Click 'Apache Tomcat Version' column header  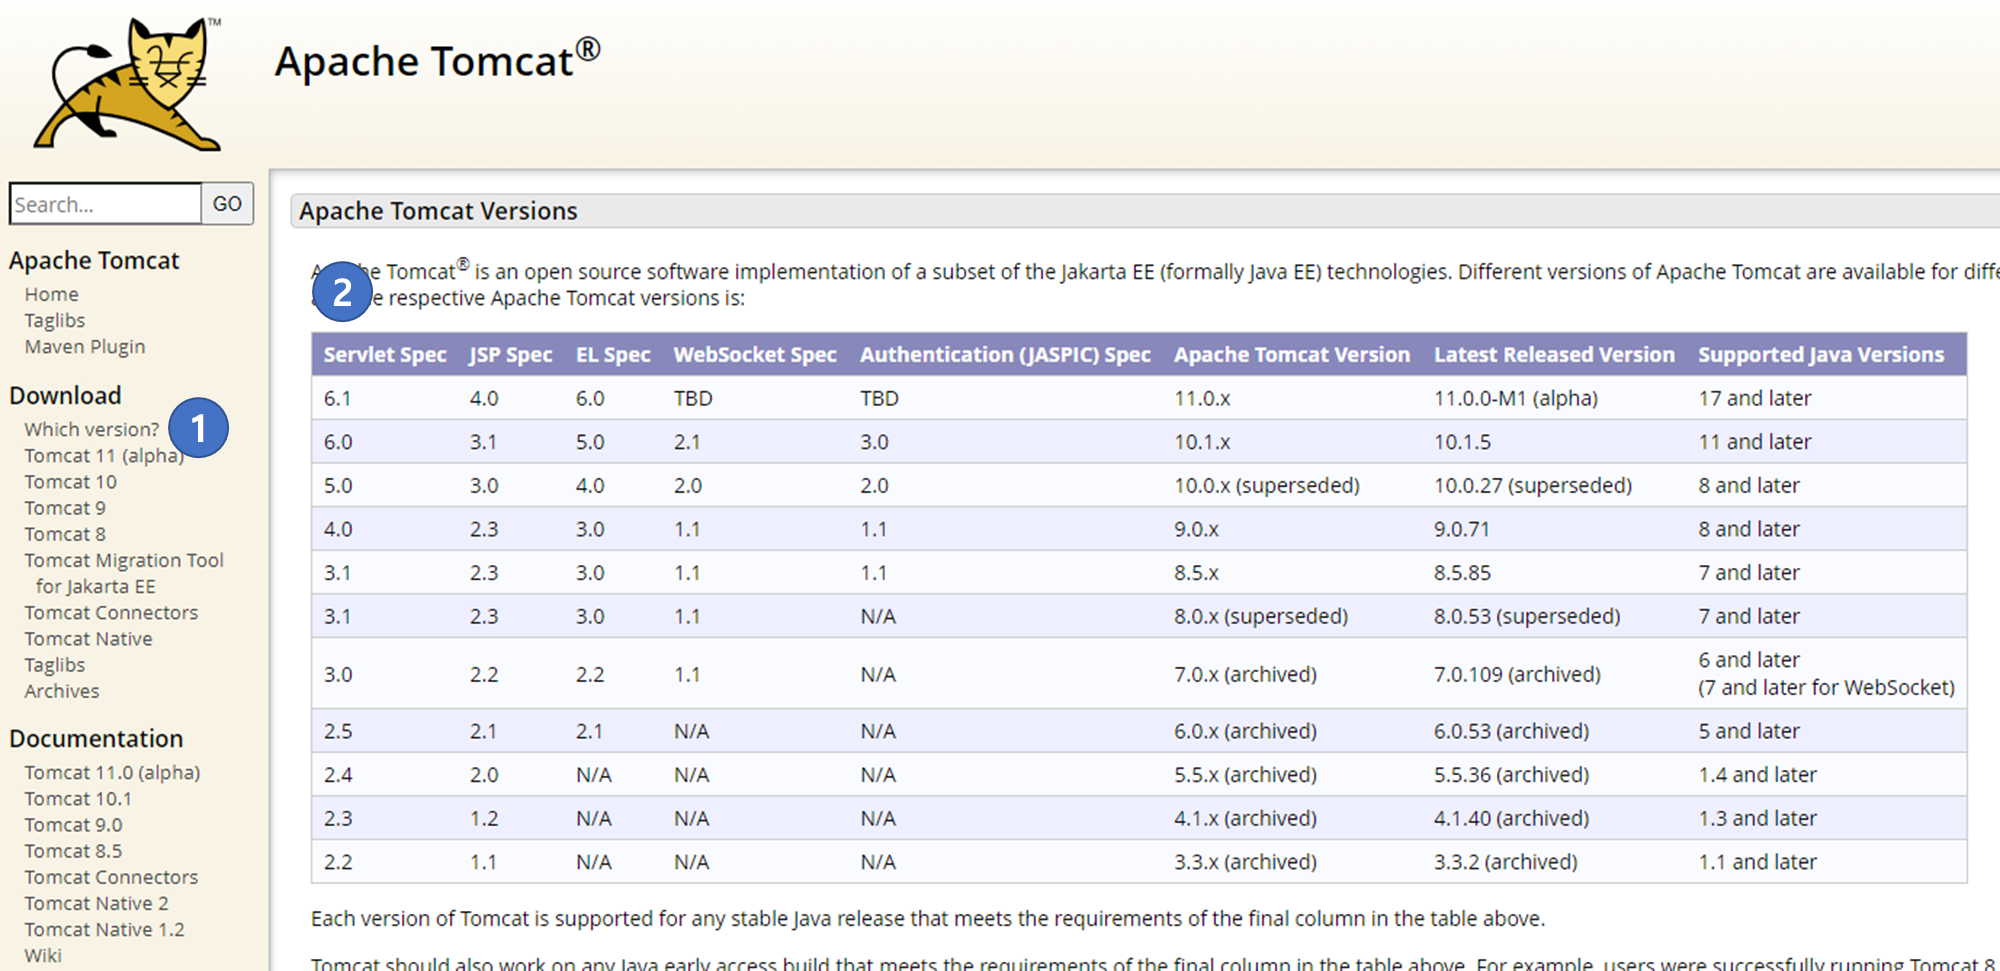click(x=1292, y=354)
